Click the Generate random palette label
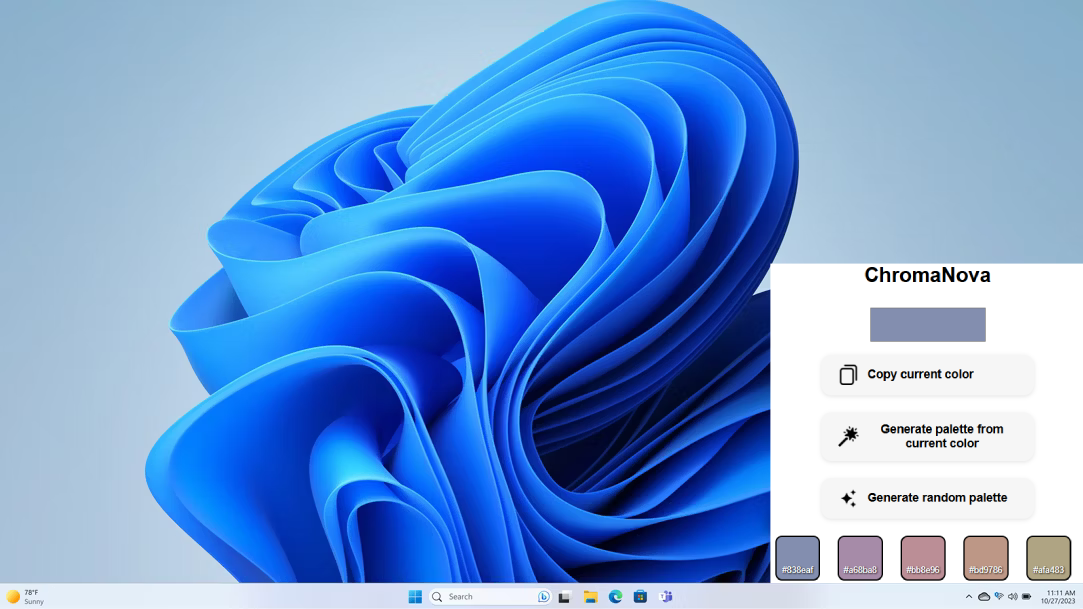 click(937, 498)
